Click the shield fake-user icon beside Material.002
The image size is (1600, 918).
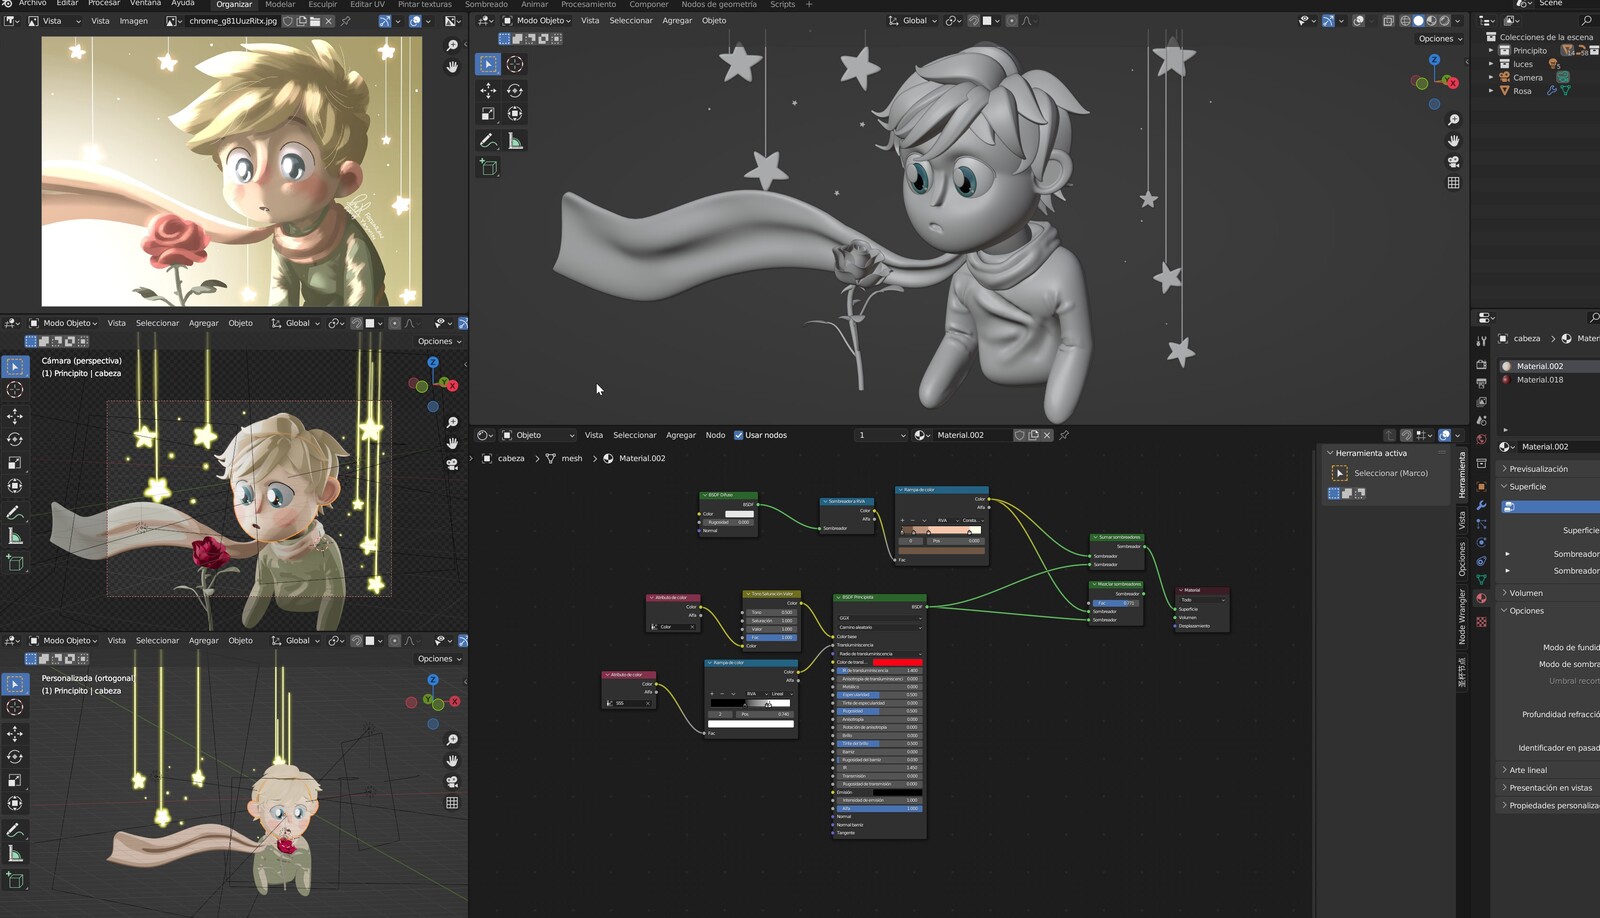(1020, 435)
